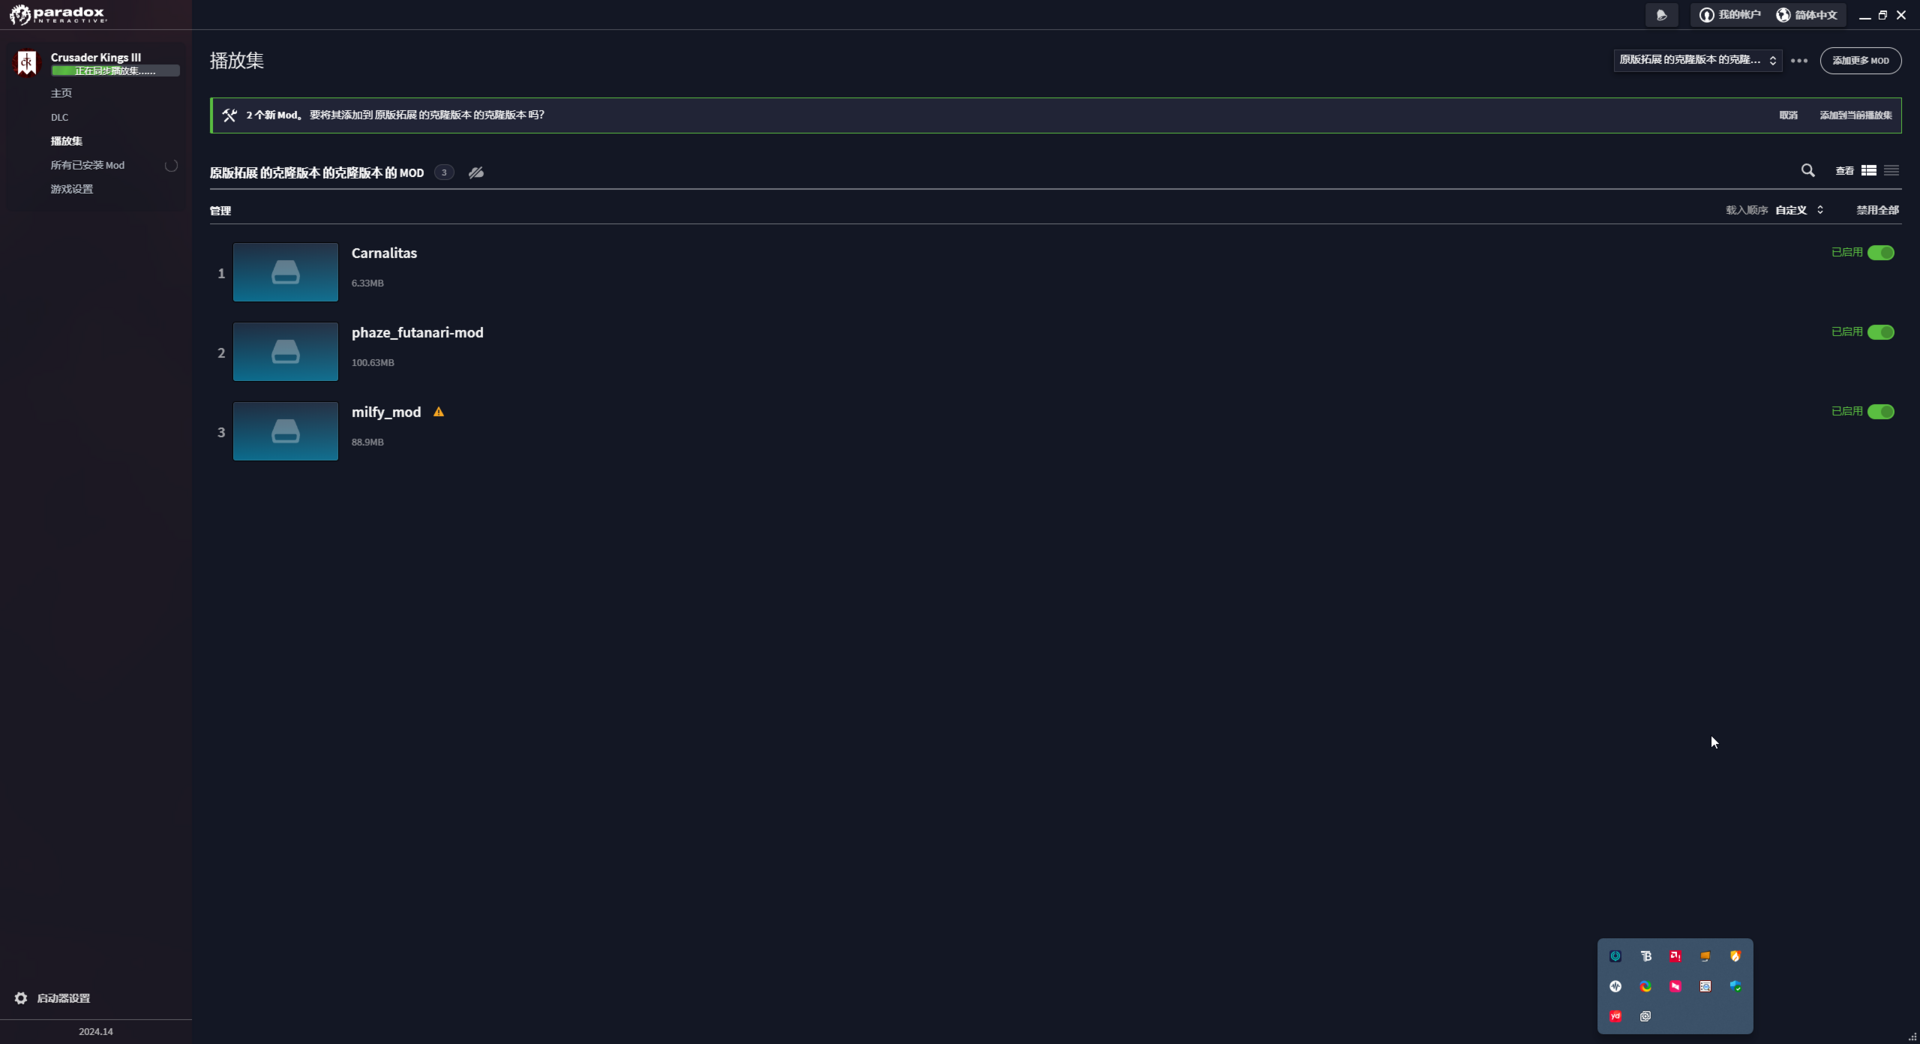Open the playset selector dropdown
This screenshot has height=1044, width=1920.
coord(1697,60)
